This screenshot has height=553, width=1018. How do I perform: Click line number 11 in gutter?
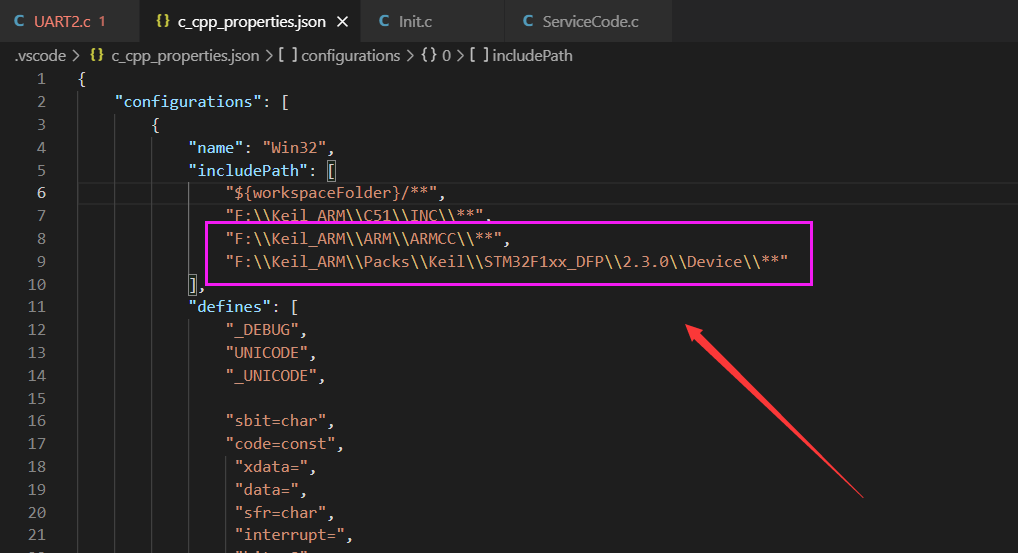point(37,306)
